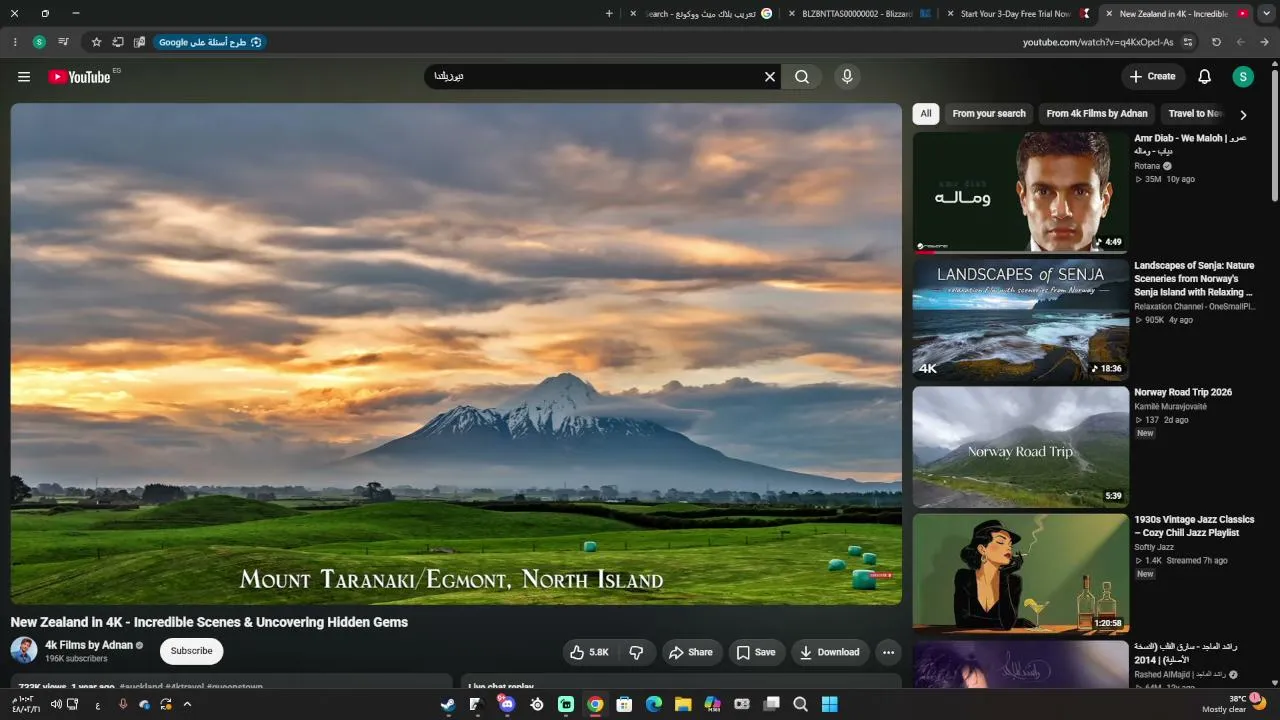The height and width of the screenshot is (720, 1280).
Task: Click the Create button
Action: point(1152,77)
